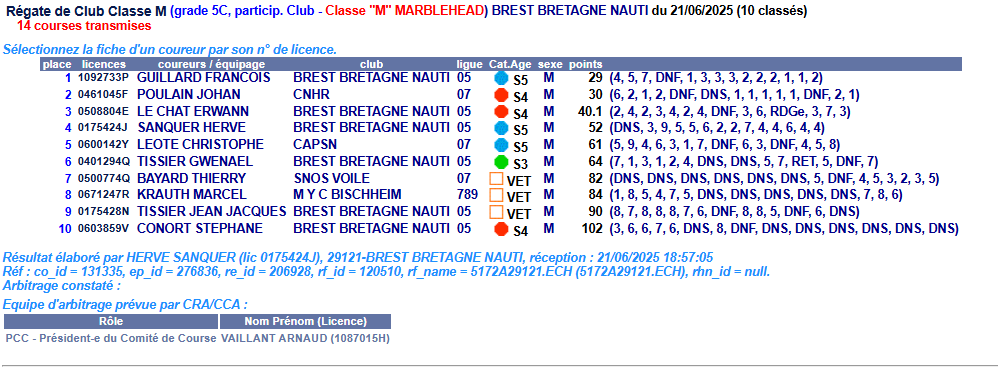Click the red S4 icon for CONORT STEPHANE

pyautogui.click(x=502, y=229)
